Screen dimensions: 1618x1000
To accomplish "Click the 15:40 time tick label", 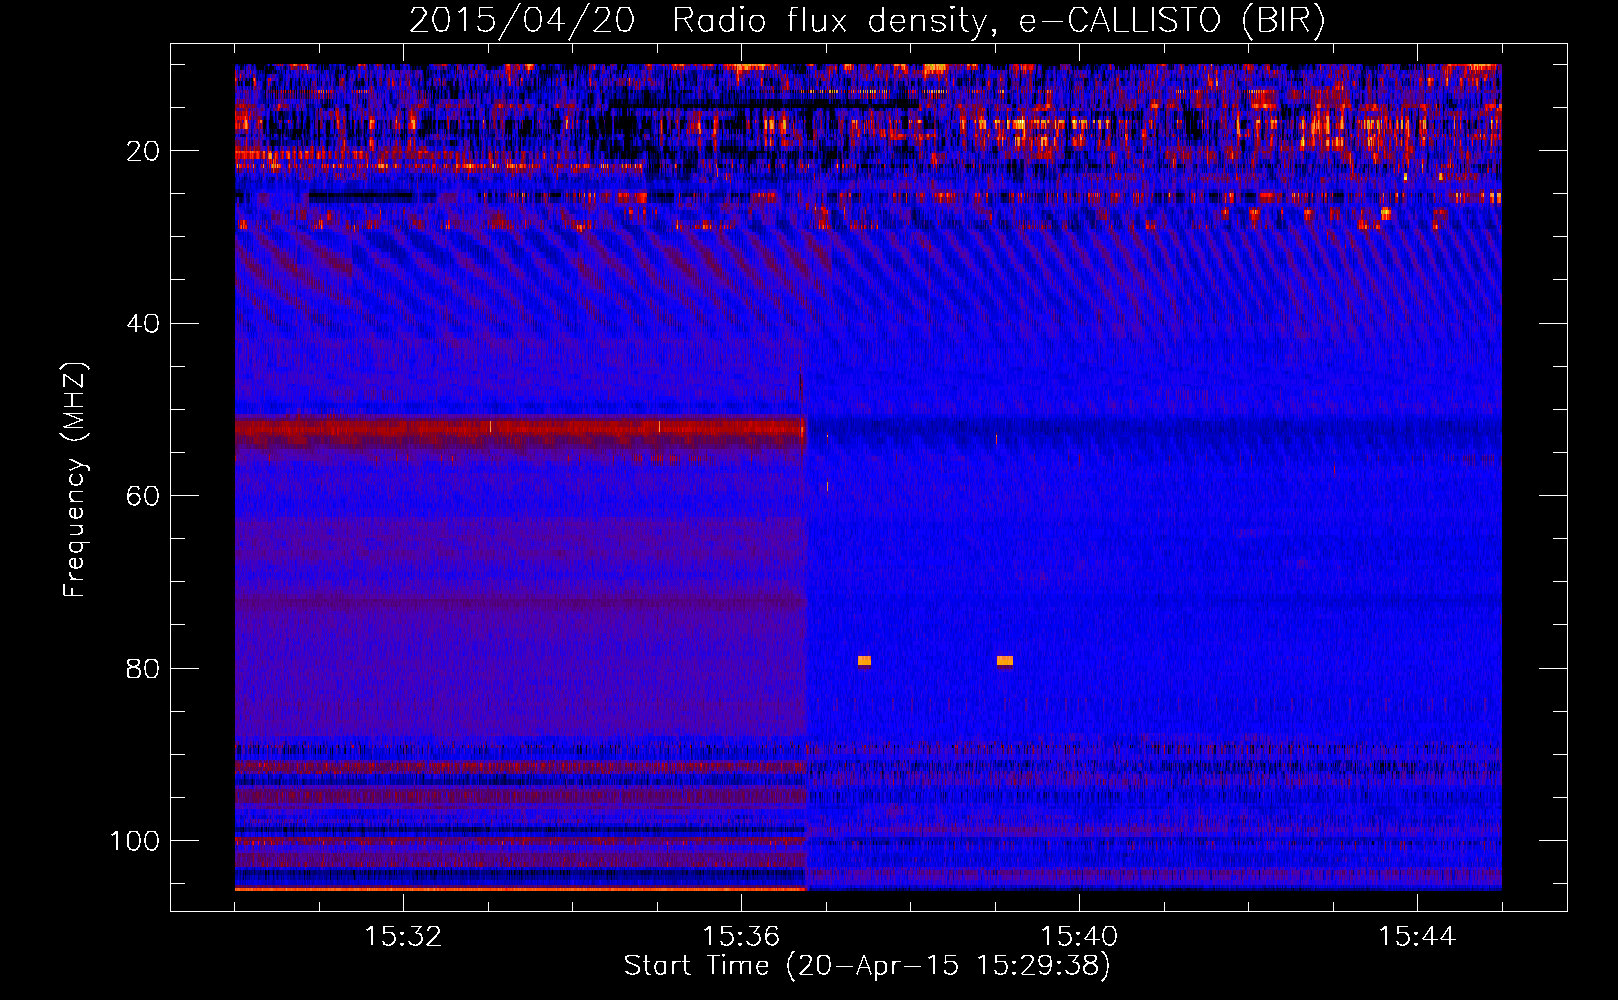I will [1079, 937].
